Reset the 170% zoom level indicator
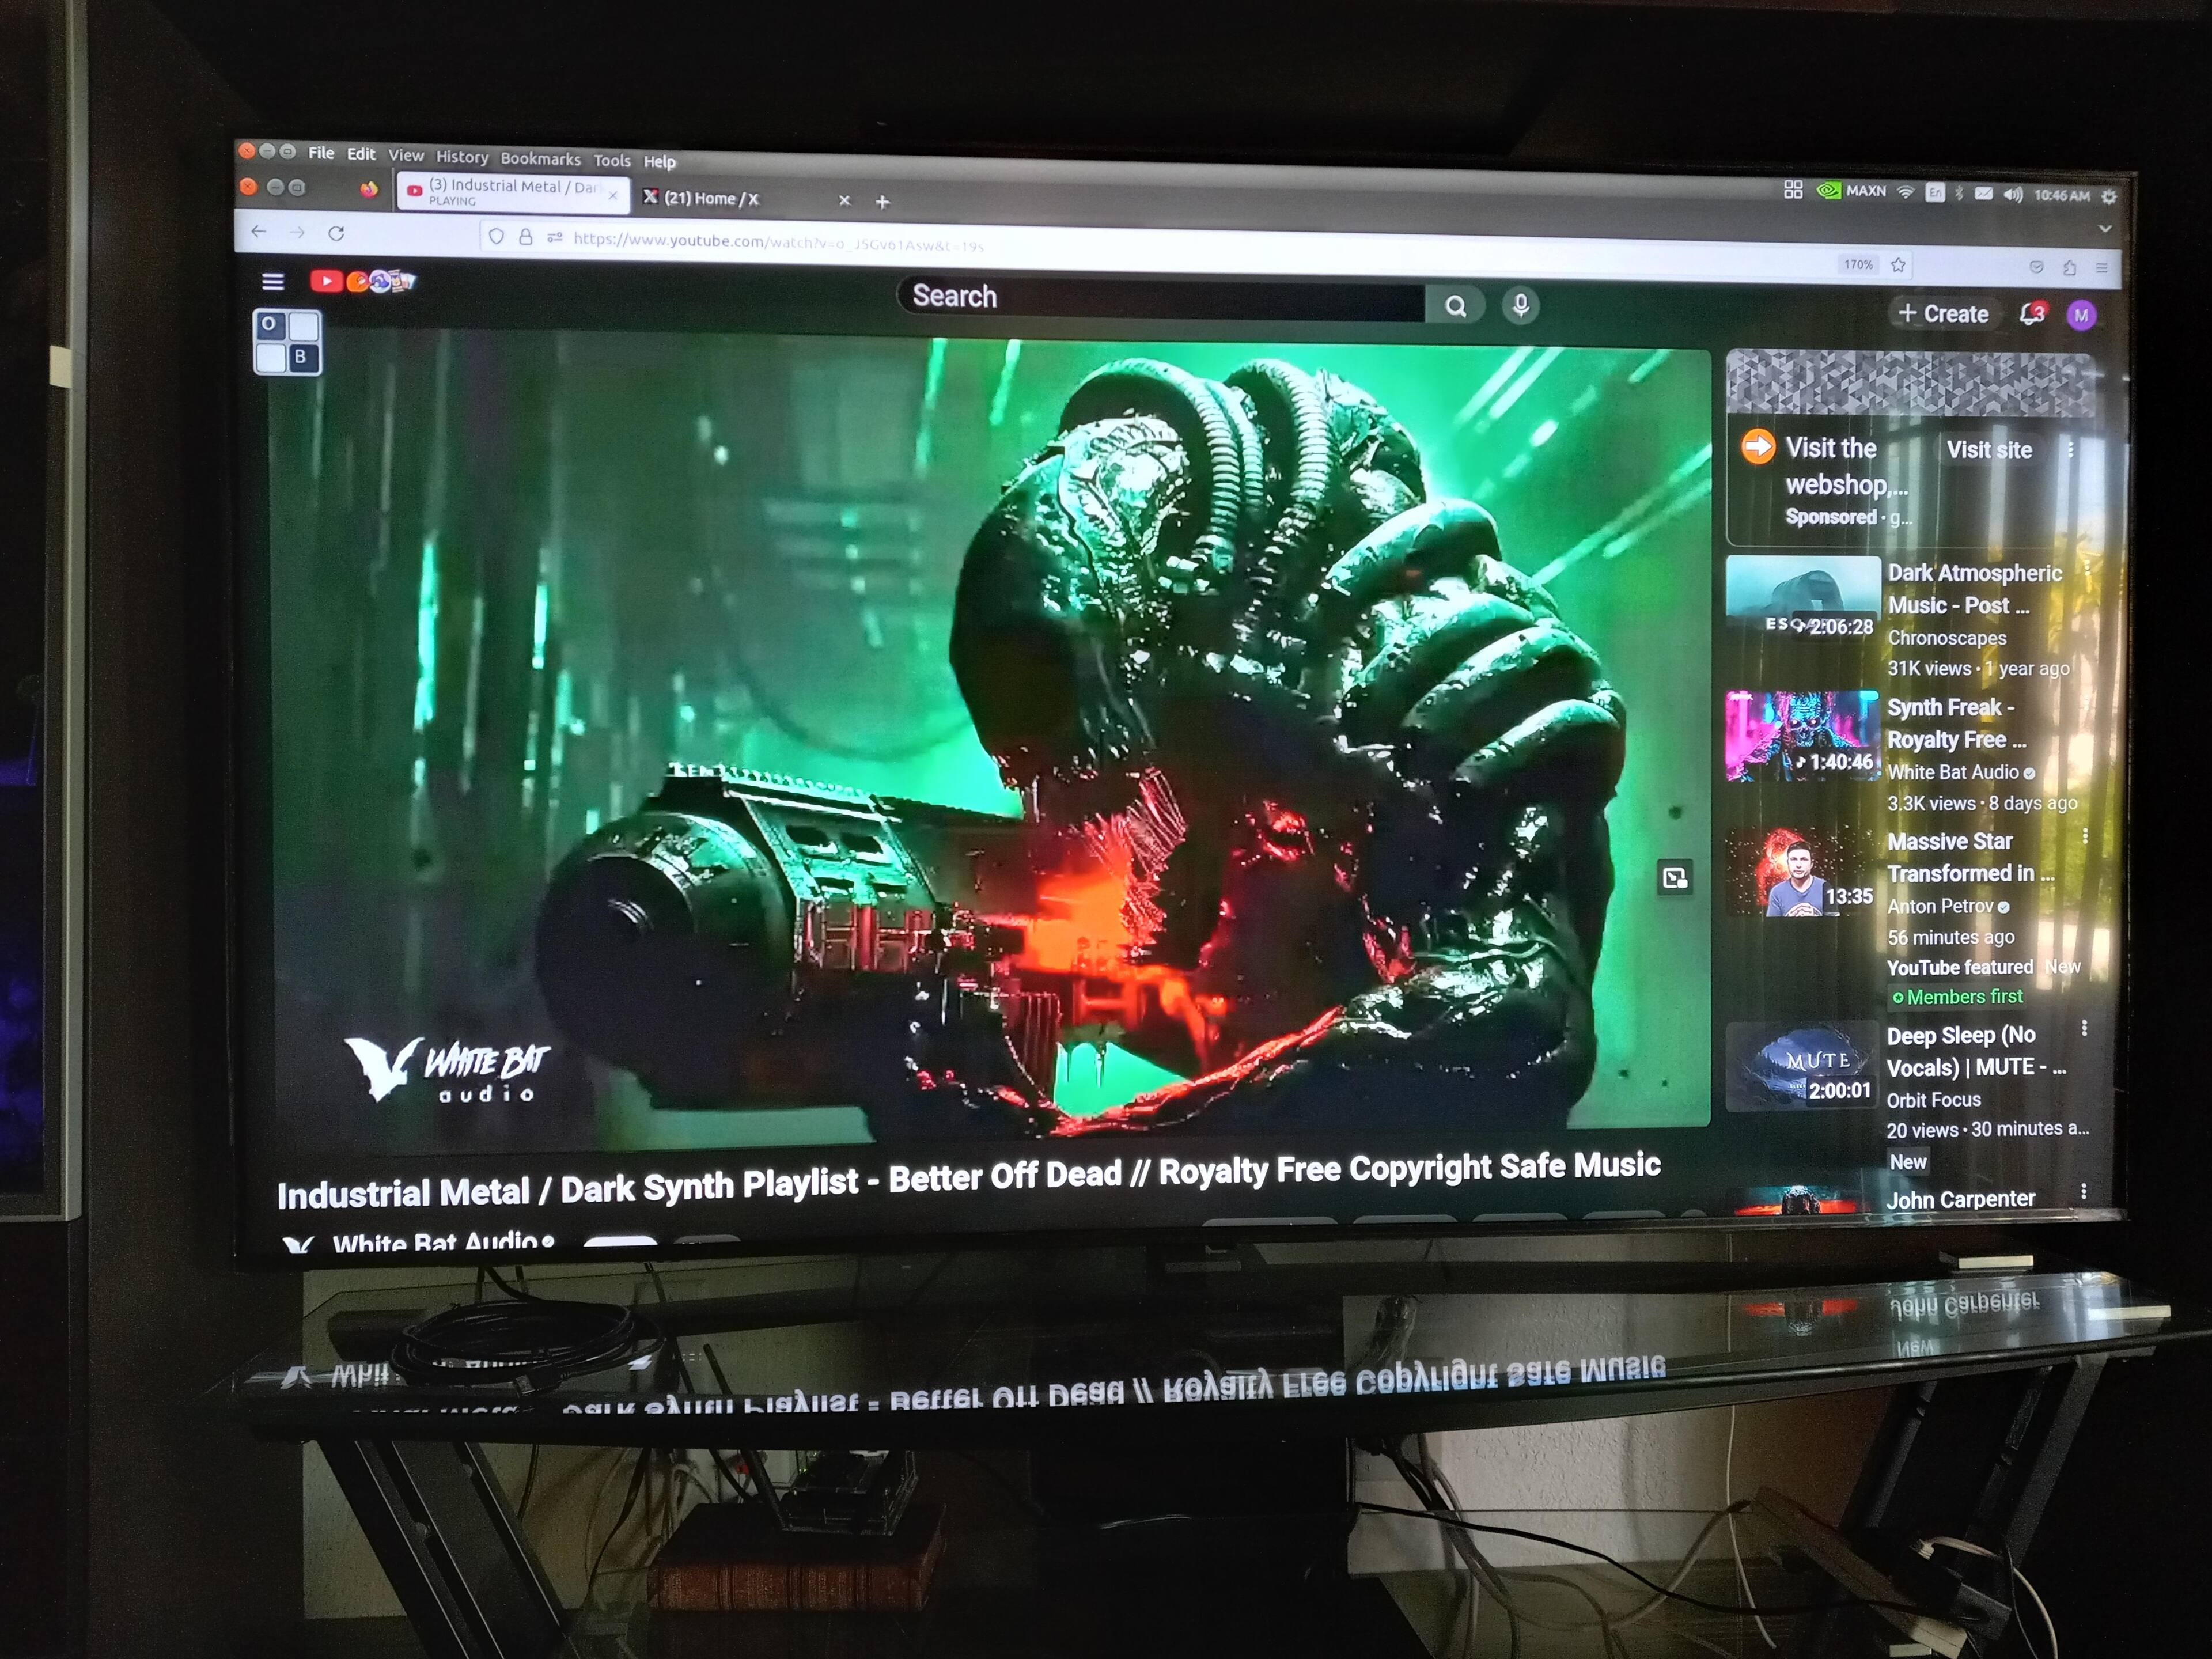2212x1659 pixels. [1858, 265]
